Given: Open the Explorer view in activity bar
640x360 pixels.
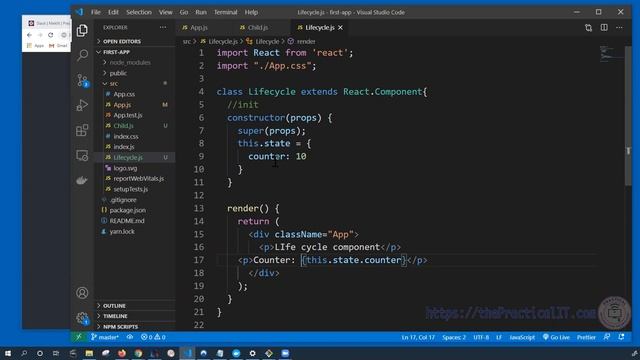Looking at the screenshot, I should point(82,31).
